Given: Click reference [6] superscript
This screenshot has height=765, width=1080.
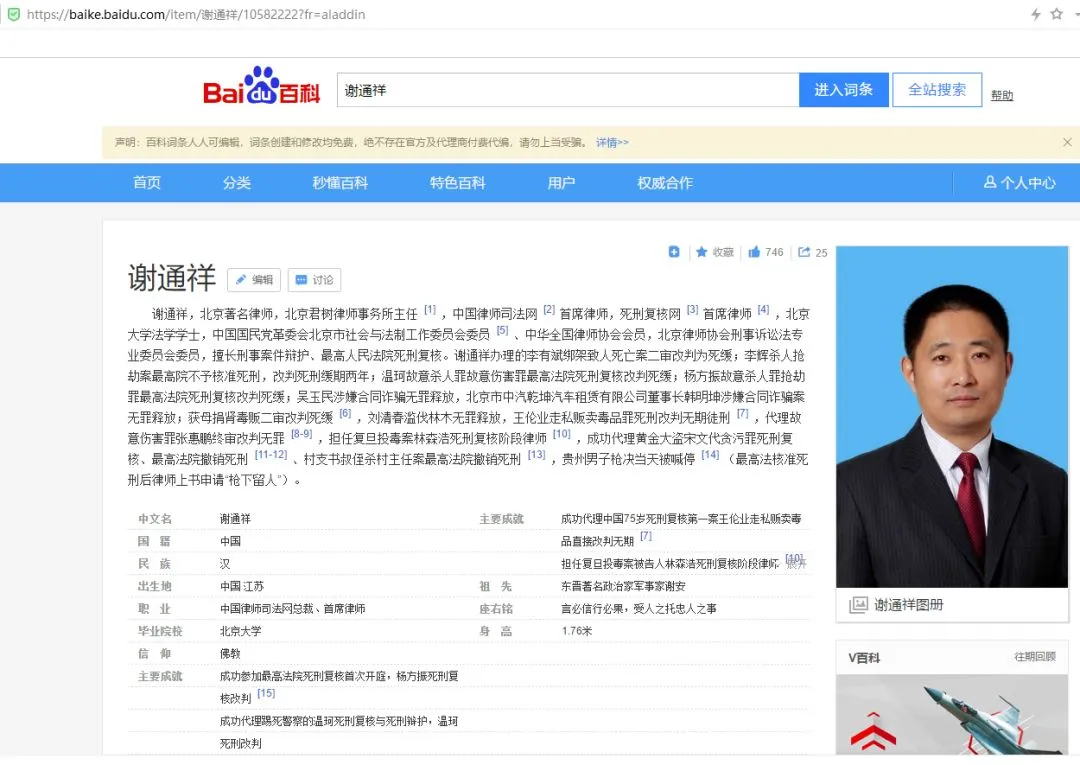Looking at the screenshot, I should [345, 413].
